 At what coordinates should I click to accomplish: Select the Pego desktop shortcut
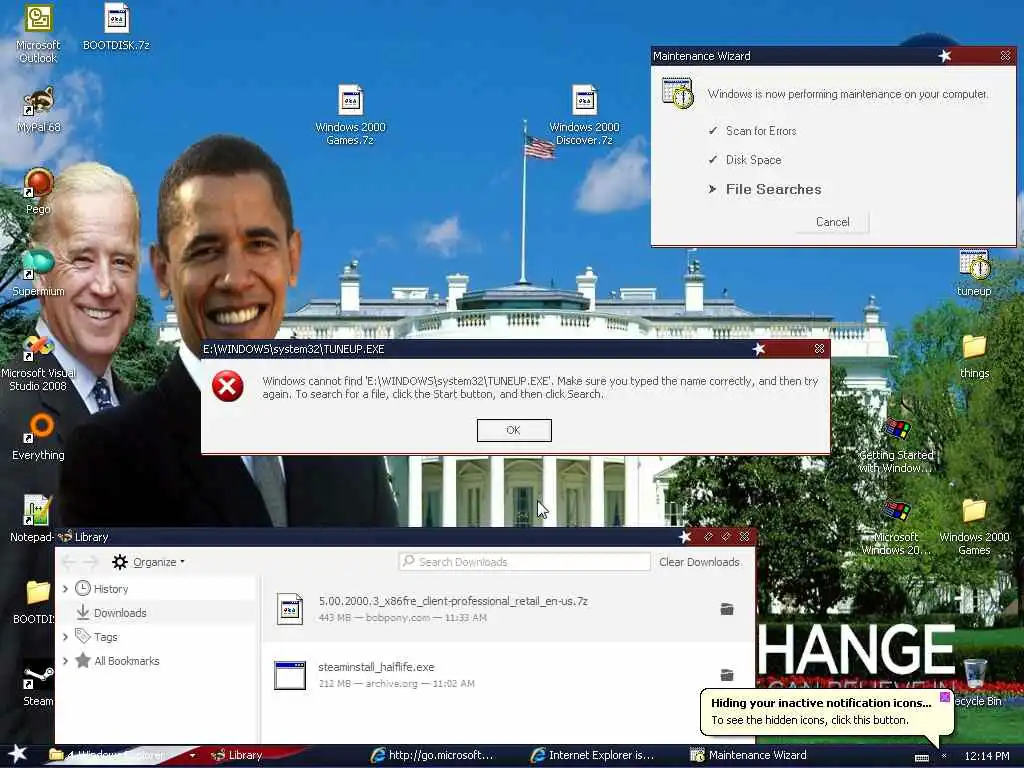coord(39,192)
